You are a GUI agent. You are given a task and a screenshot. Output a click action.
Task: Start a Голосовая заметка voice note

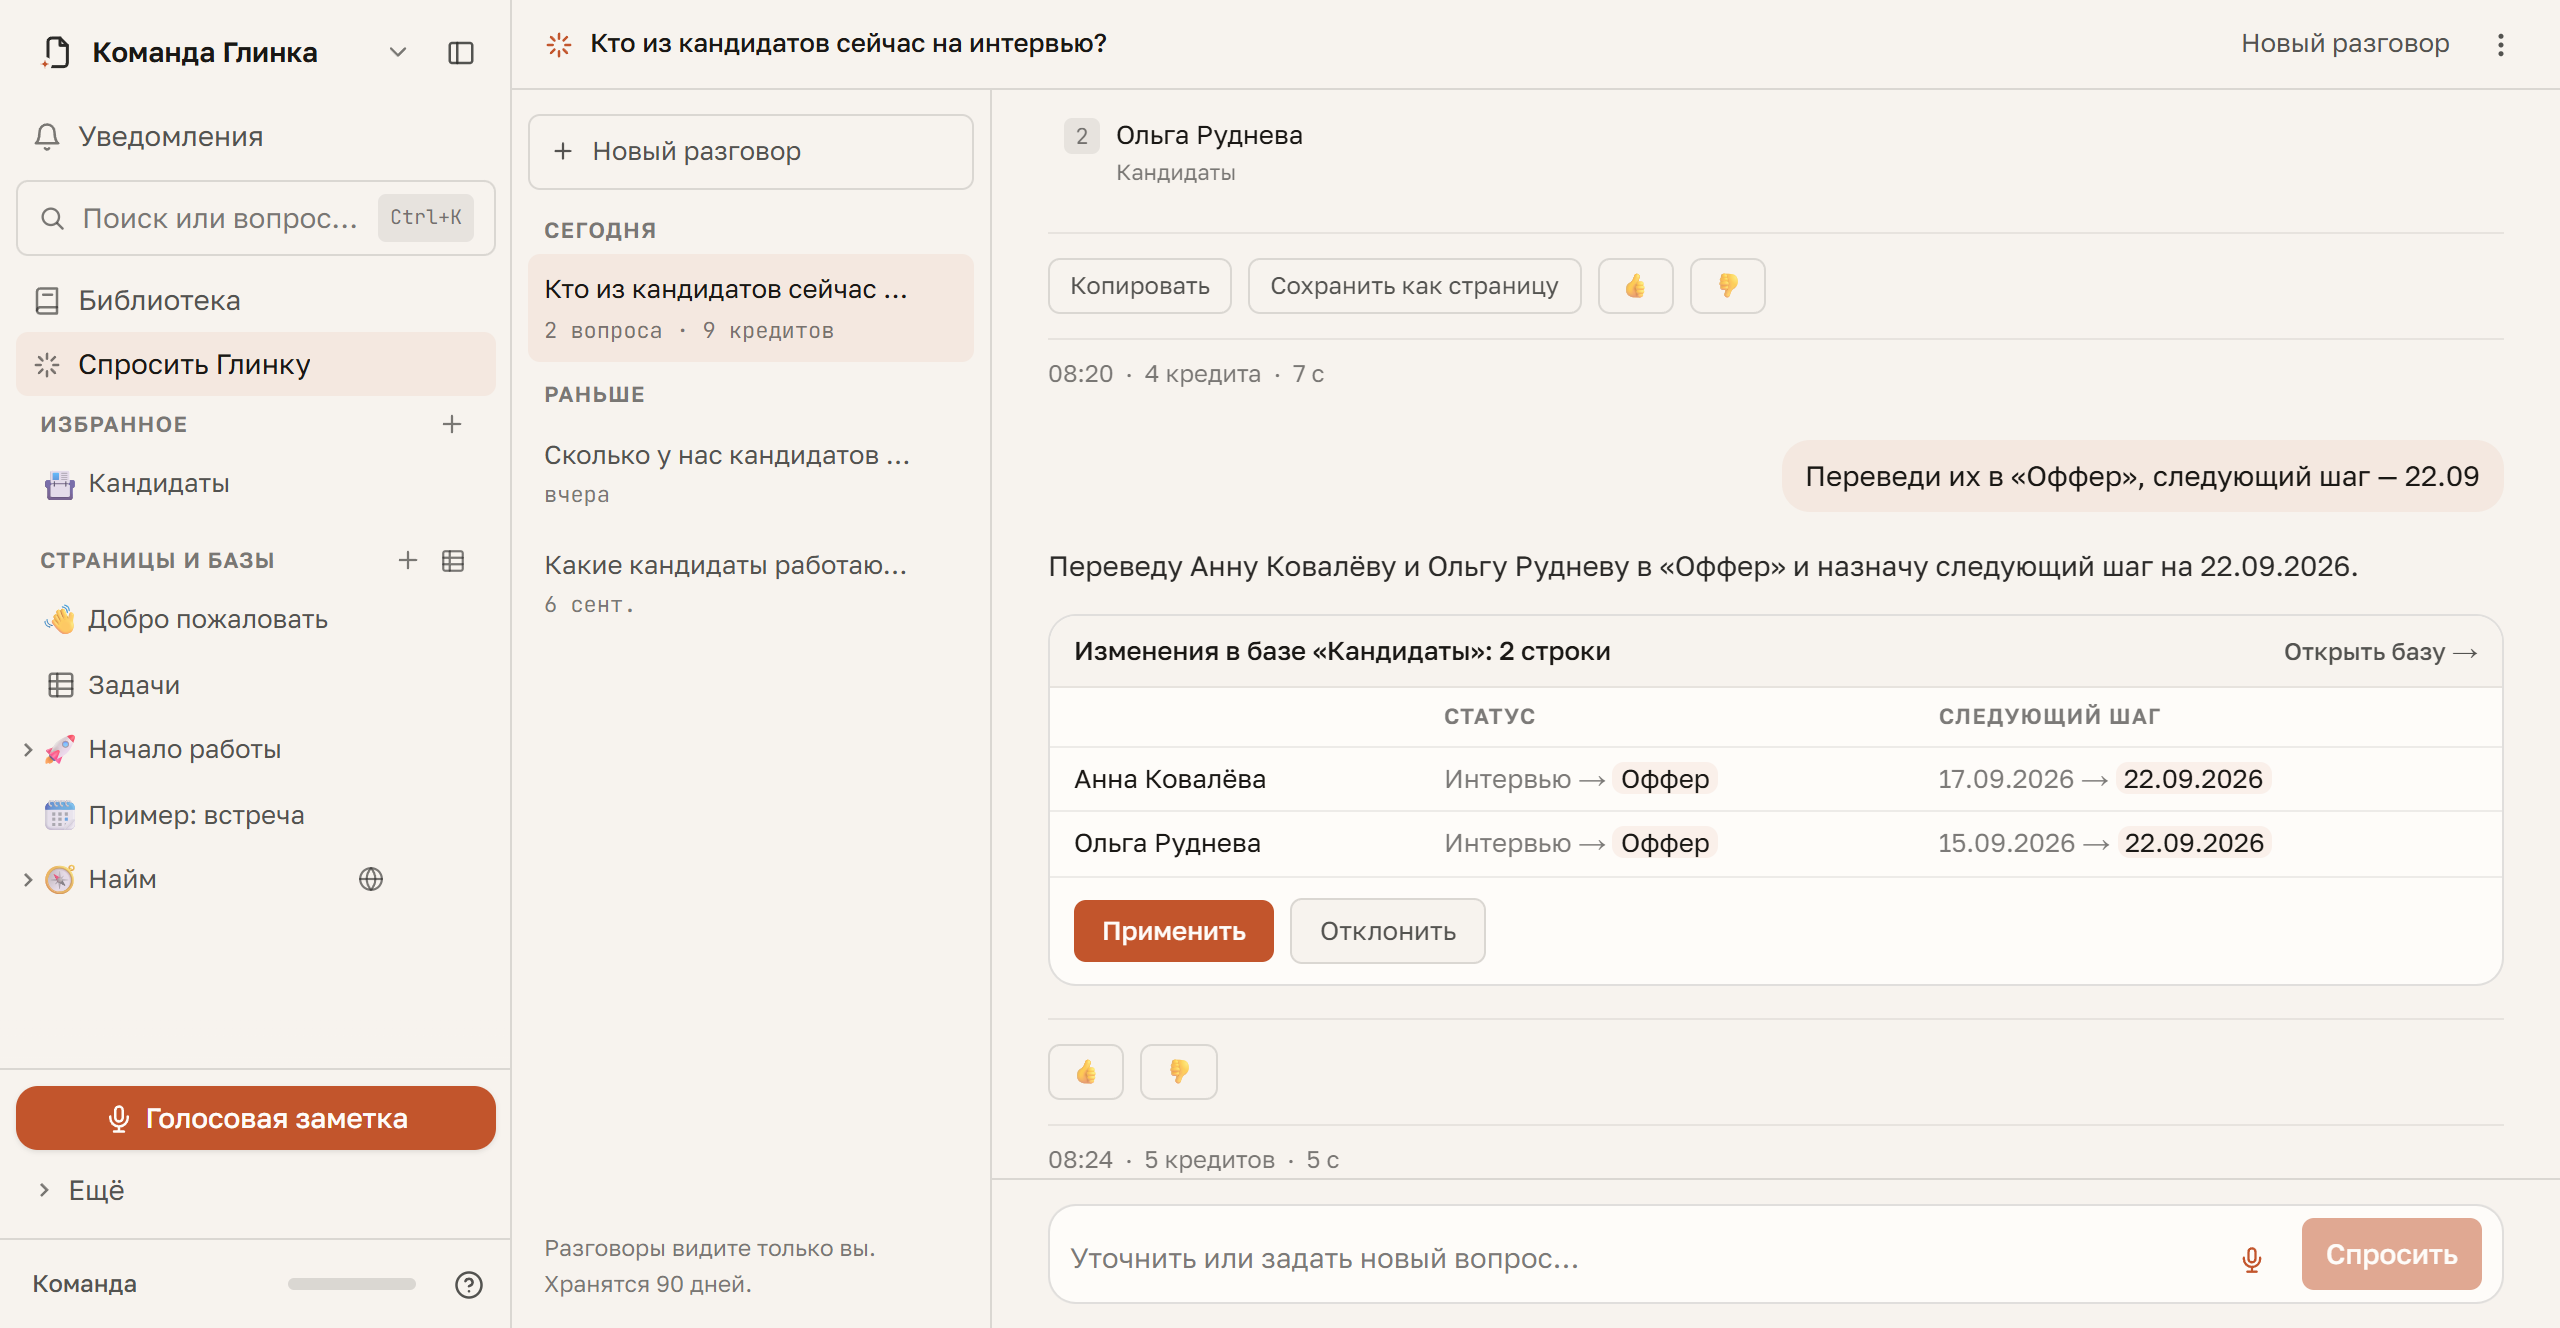(x=256, y=1118)
